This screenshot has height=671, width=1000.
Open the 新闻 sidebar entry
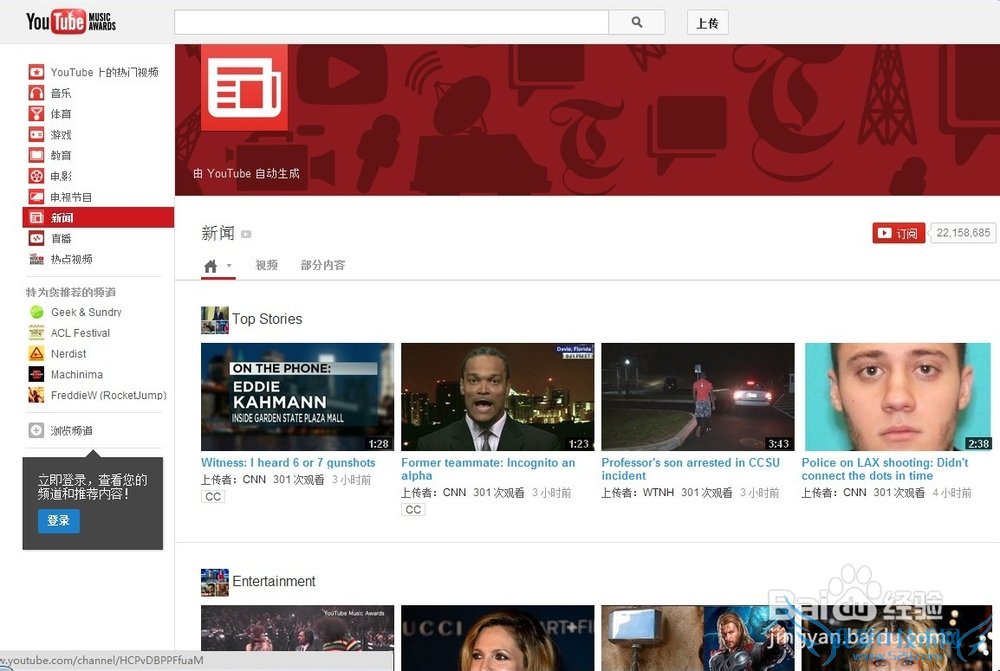[x=98, y=218]
